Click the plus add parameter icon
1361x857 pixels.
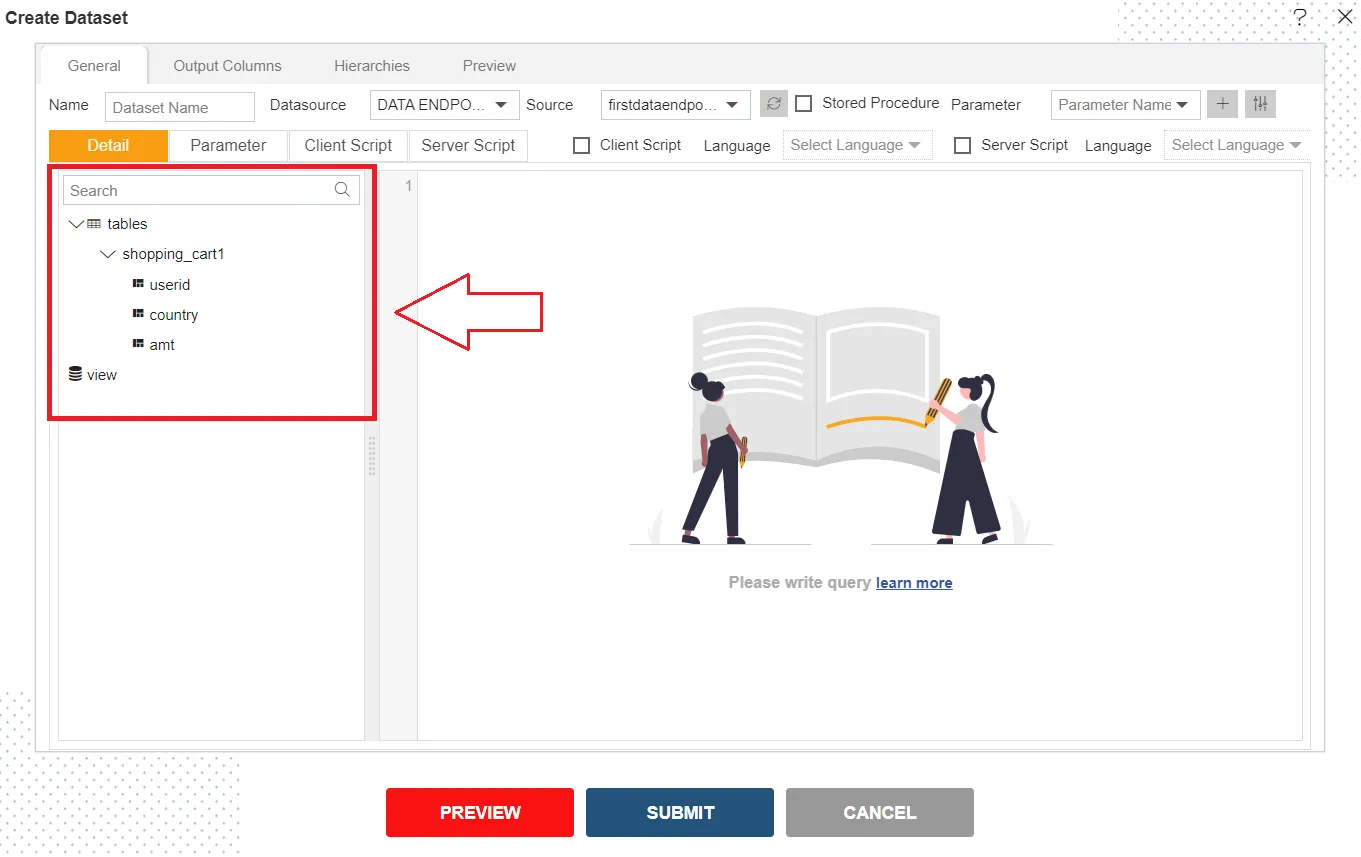pyautogui.click(x=1222, y=104)
